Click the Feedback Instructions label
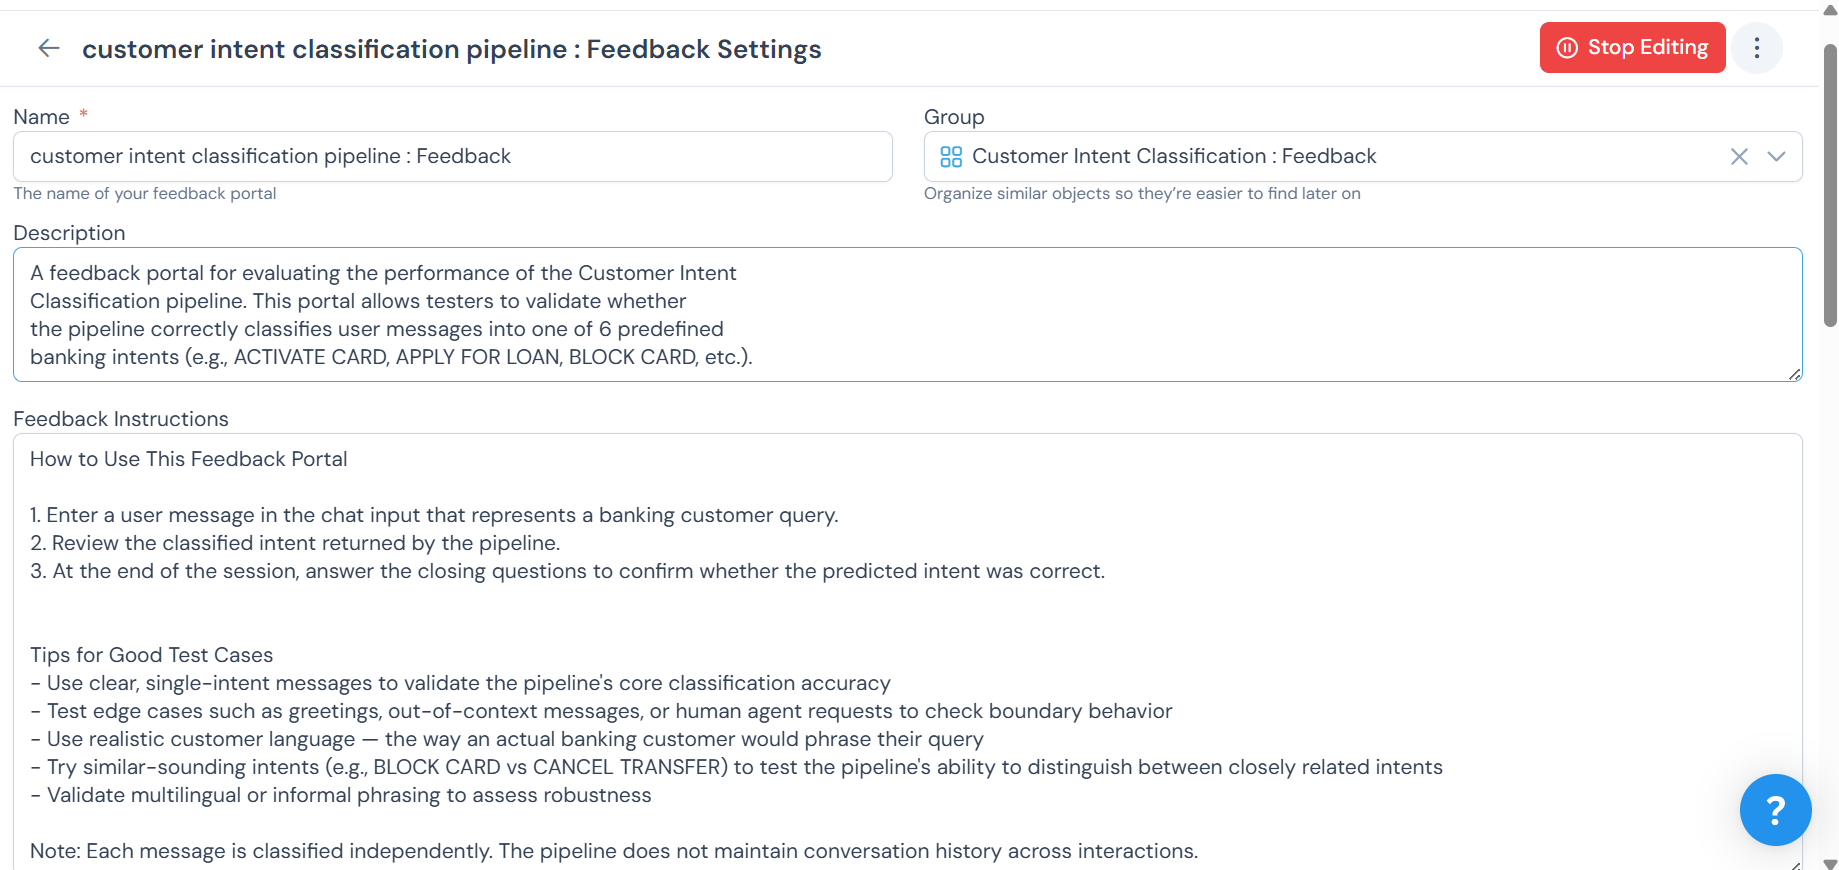 click(x=121, y=419)
